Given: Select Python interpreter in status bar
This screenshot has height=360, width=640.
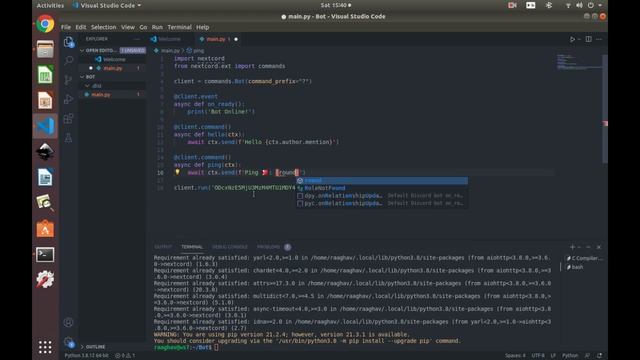Looking at the screenshot, I should click(87, 356).
